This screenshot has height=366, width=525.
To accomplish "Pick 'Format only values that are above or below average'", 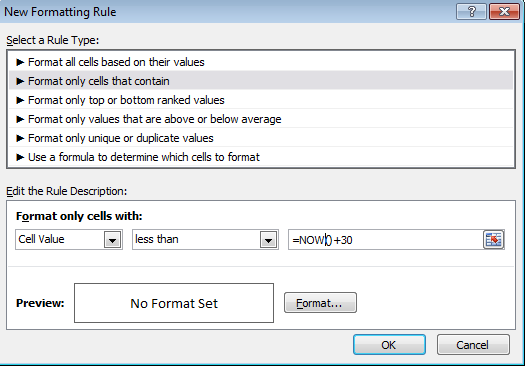I will (261, 119).
